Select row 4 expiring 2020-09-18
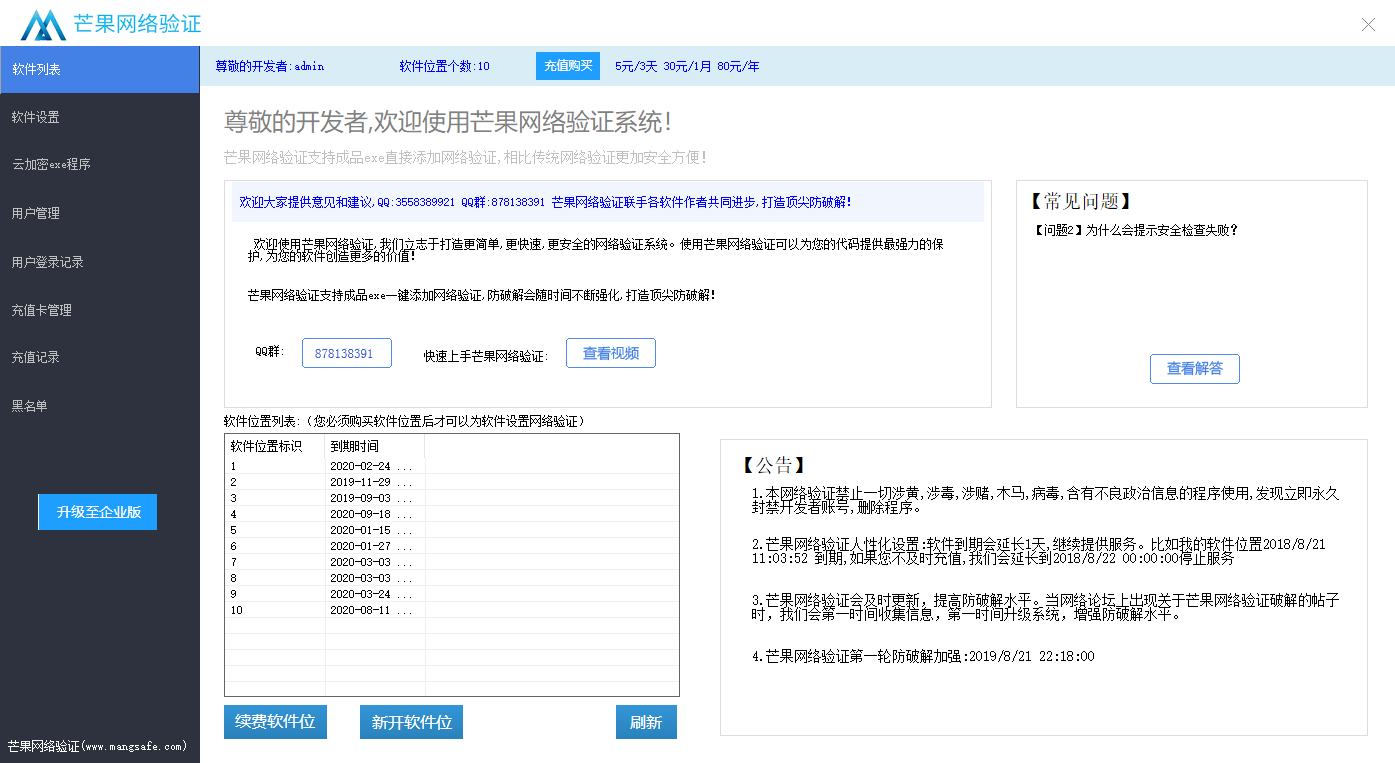The height and width of the screenshot is (763, 1395). (x=452, y=514)
